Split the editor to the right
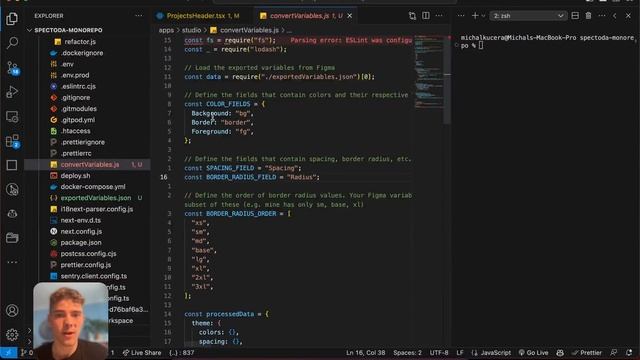 (426, 16)
